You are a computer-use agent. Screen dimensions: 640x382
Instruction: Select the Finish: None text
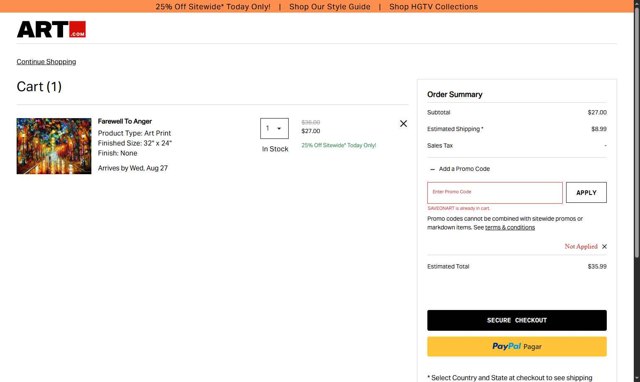[x=118, y=153]
